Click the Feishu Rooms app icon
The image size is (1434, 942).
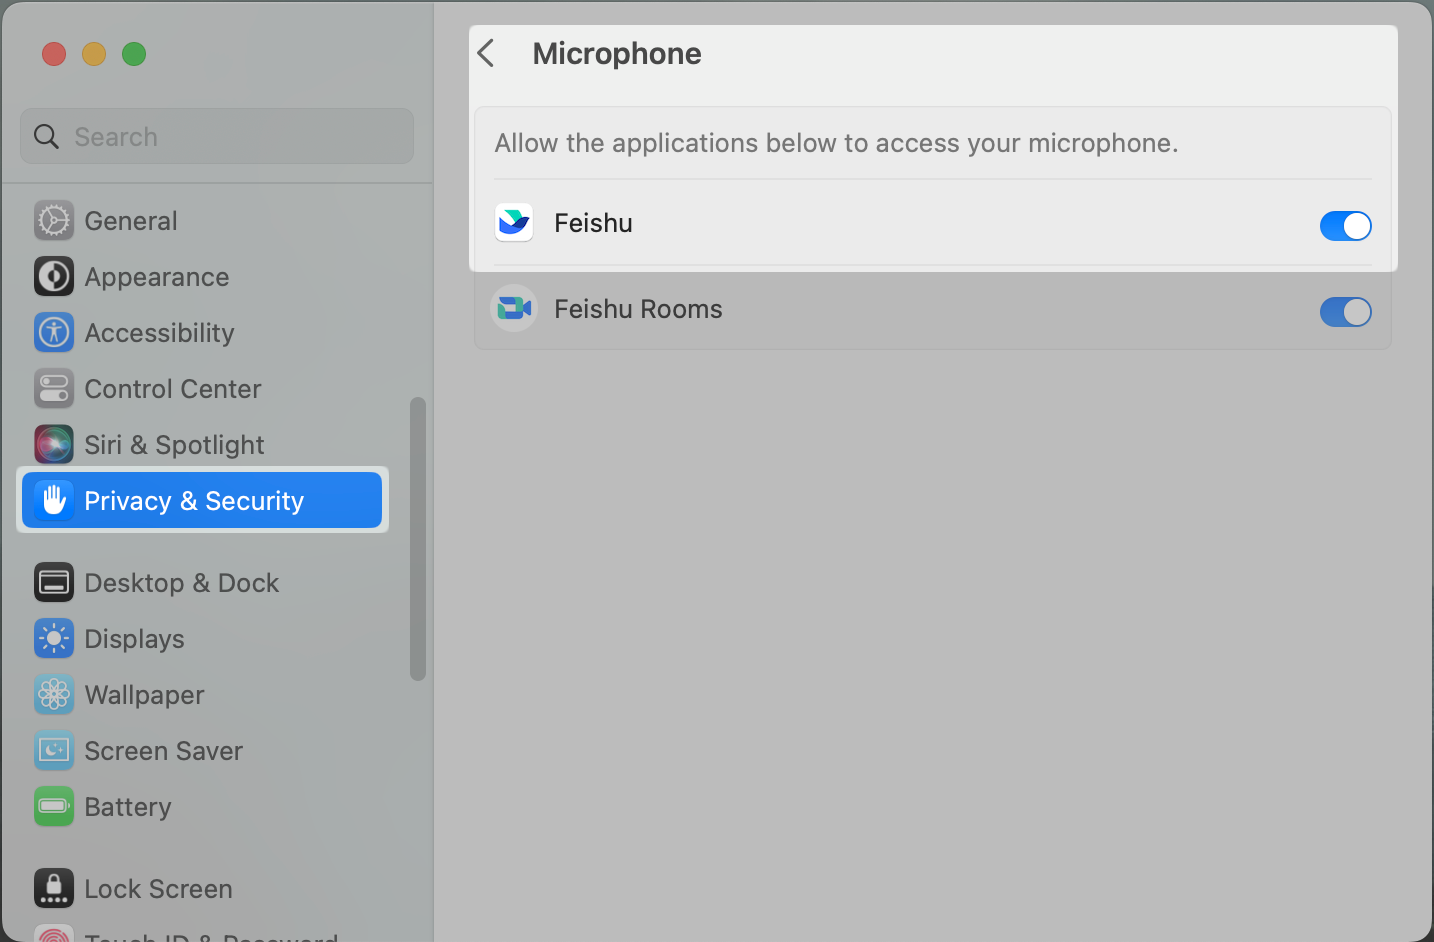(x=513, y=309)
